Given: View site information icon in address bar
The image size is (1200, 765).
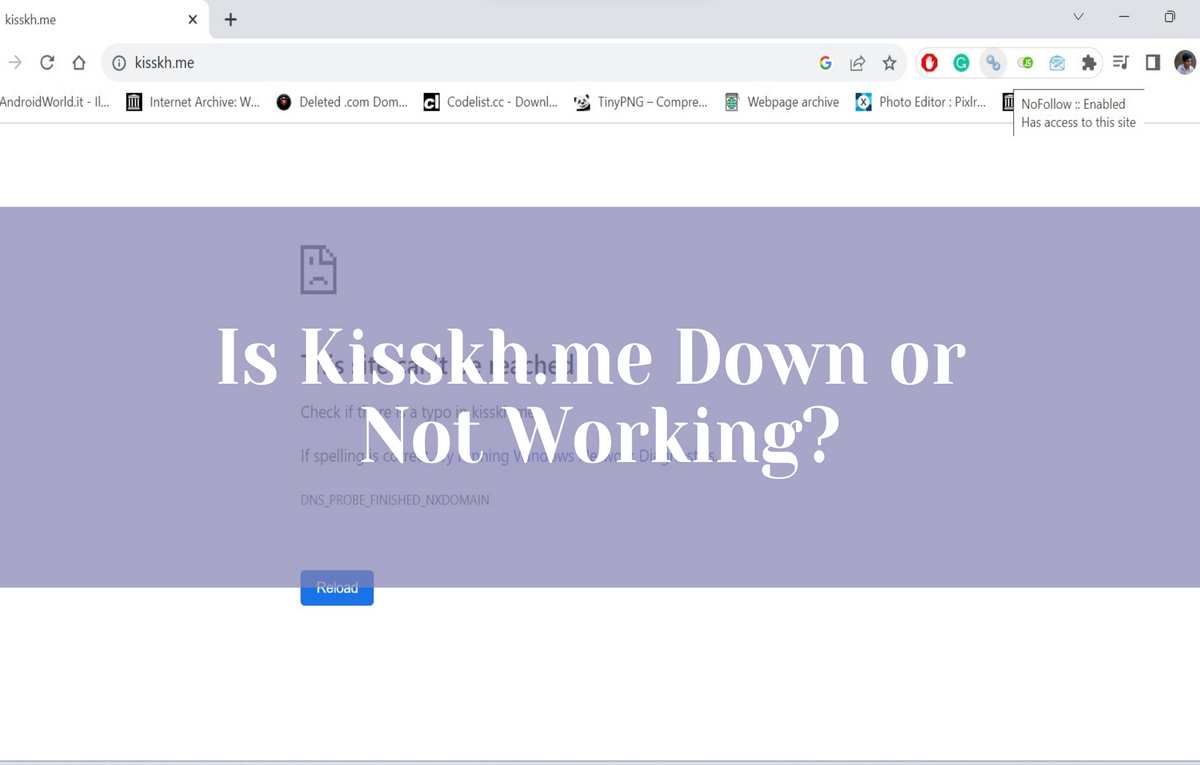Looking at the screenshot, I should tap(119, 63).
